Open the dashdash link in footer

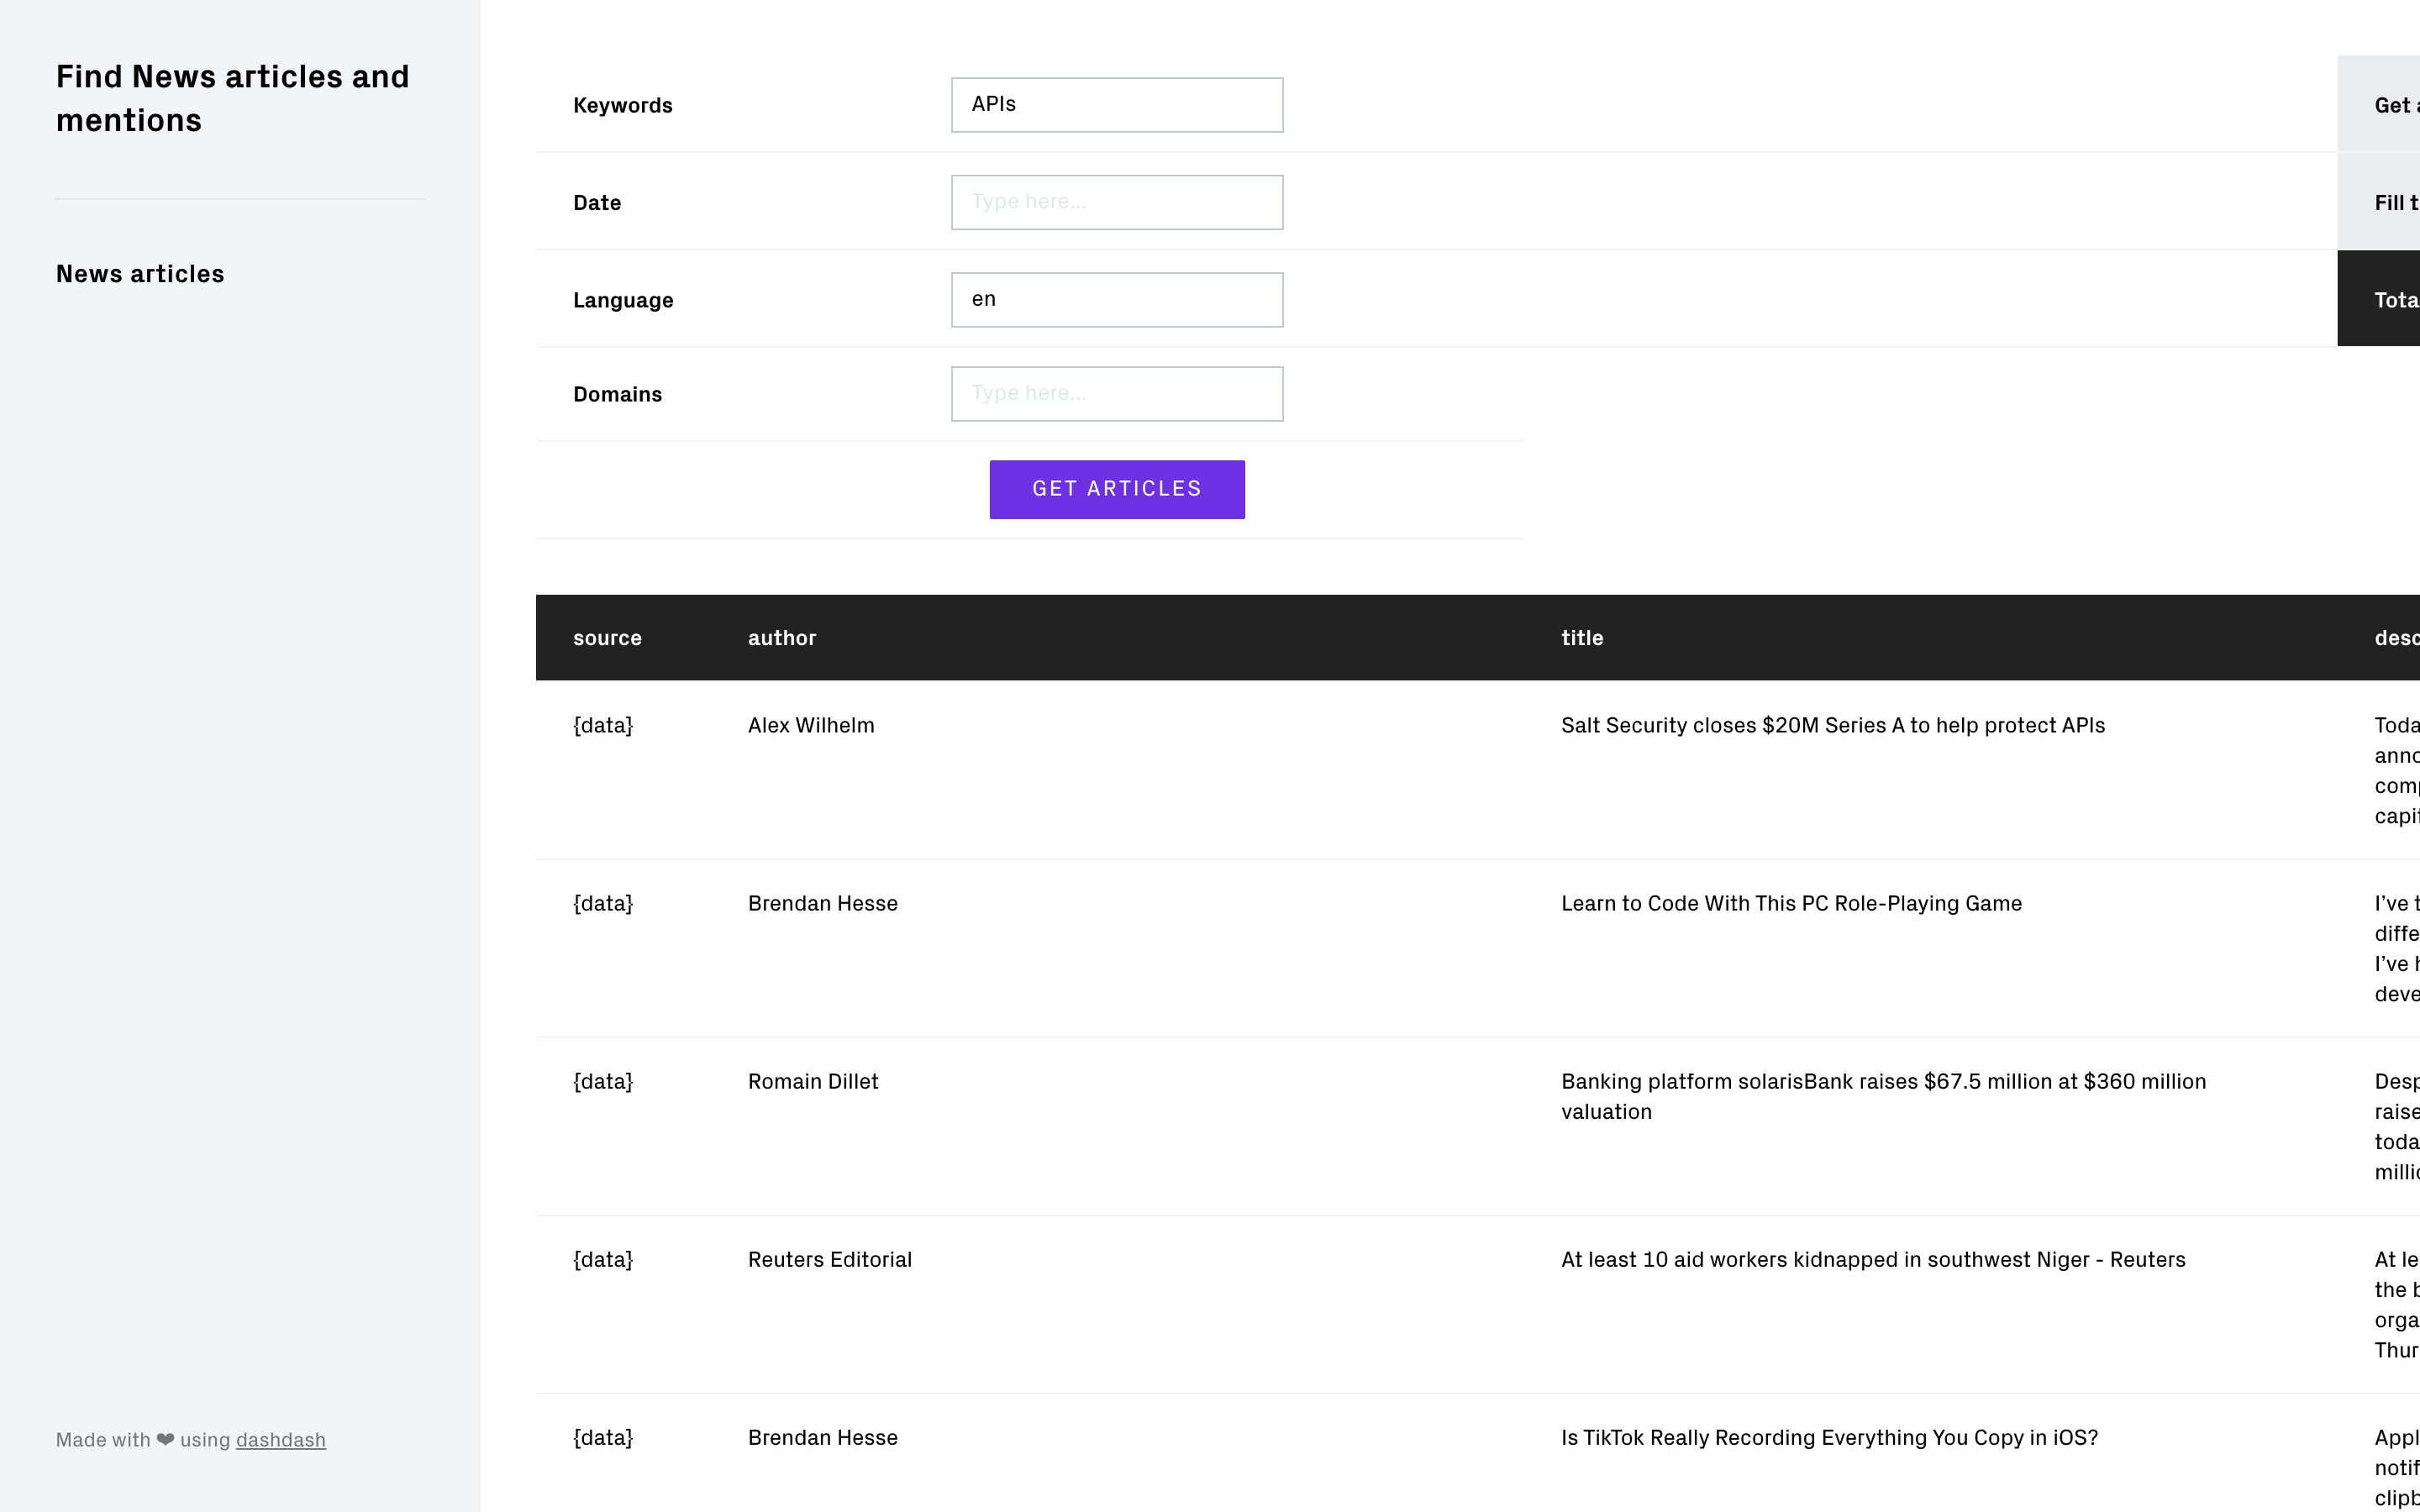point(280,1440)
